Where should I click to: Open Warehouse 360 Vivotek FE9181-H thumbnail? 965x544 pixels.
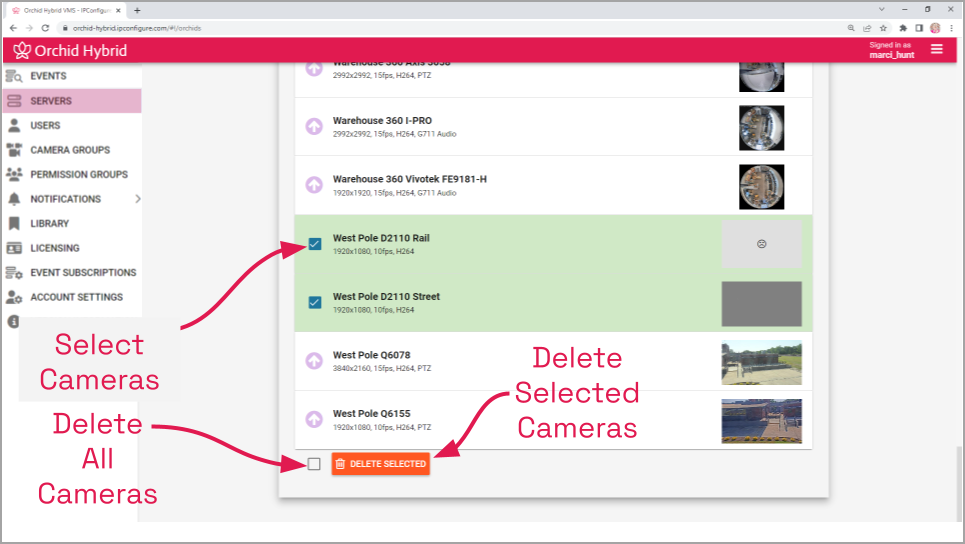click(x=761, y=186)
